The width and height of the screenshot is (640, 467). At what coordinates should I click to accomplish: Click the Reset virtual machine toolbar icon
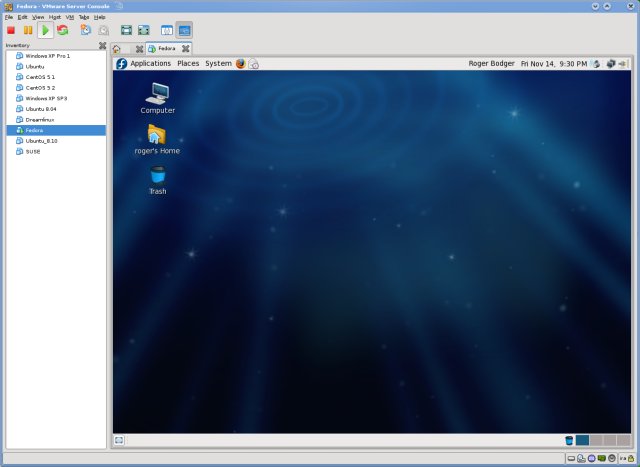[62, 30]
